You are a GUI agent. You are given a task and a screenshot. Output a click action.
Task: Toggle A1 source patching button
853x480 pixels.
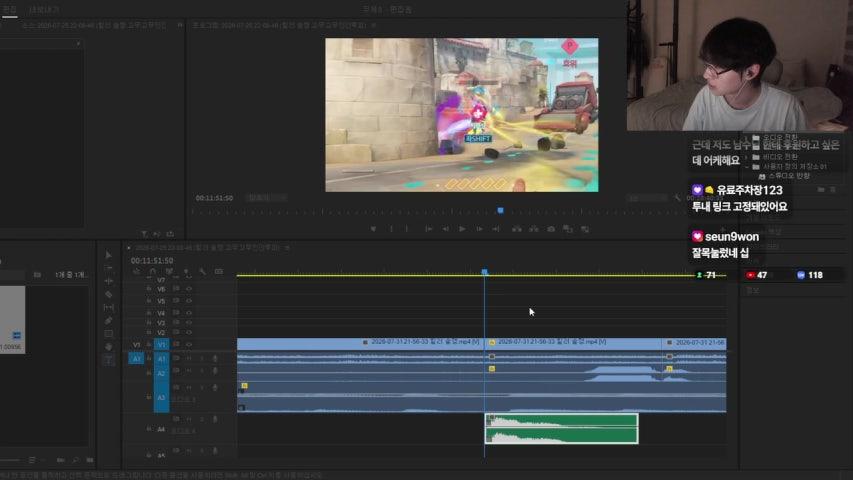pos(137,359)
